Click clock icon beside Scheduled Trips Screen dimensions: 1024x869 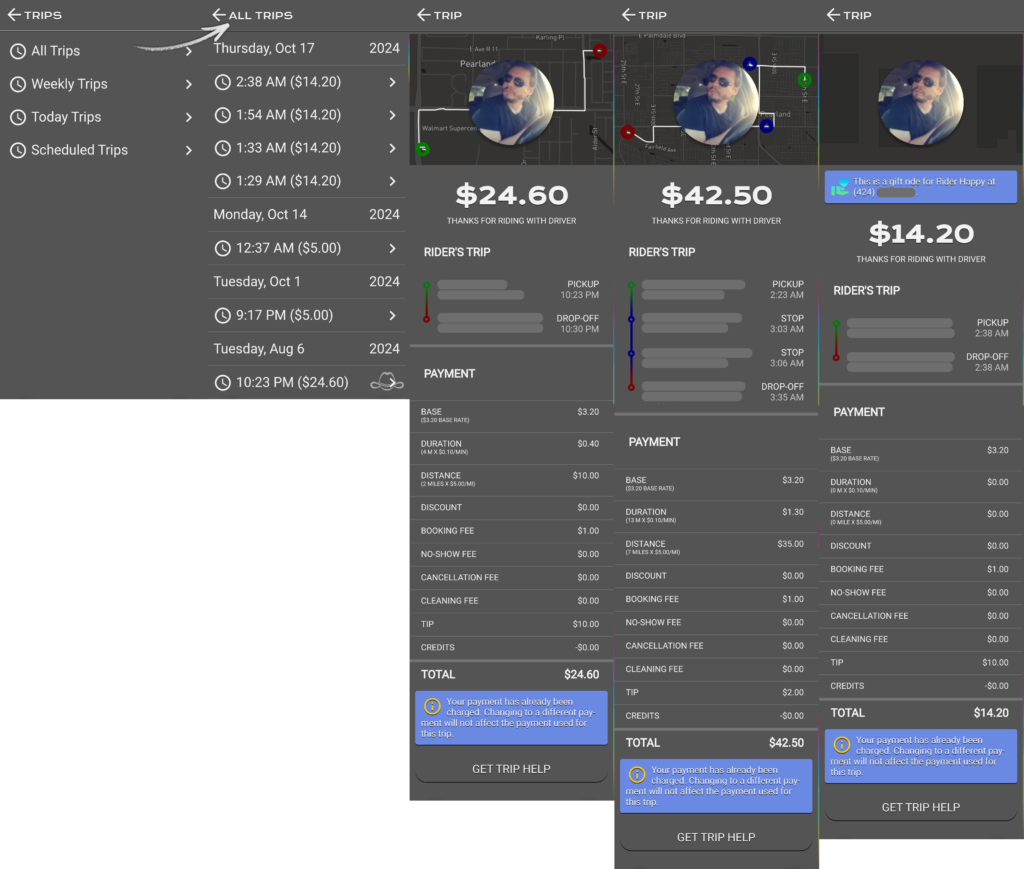[x=18, y=150]
